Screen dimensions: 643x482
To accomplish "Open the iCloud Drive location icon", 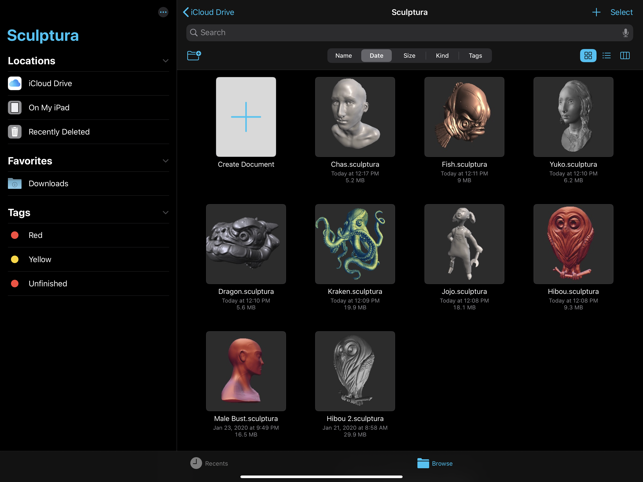I will pos(15,83).
